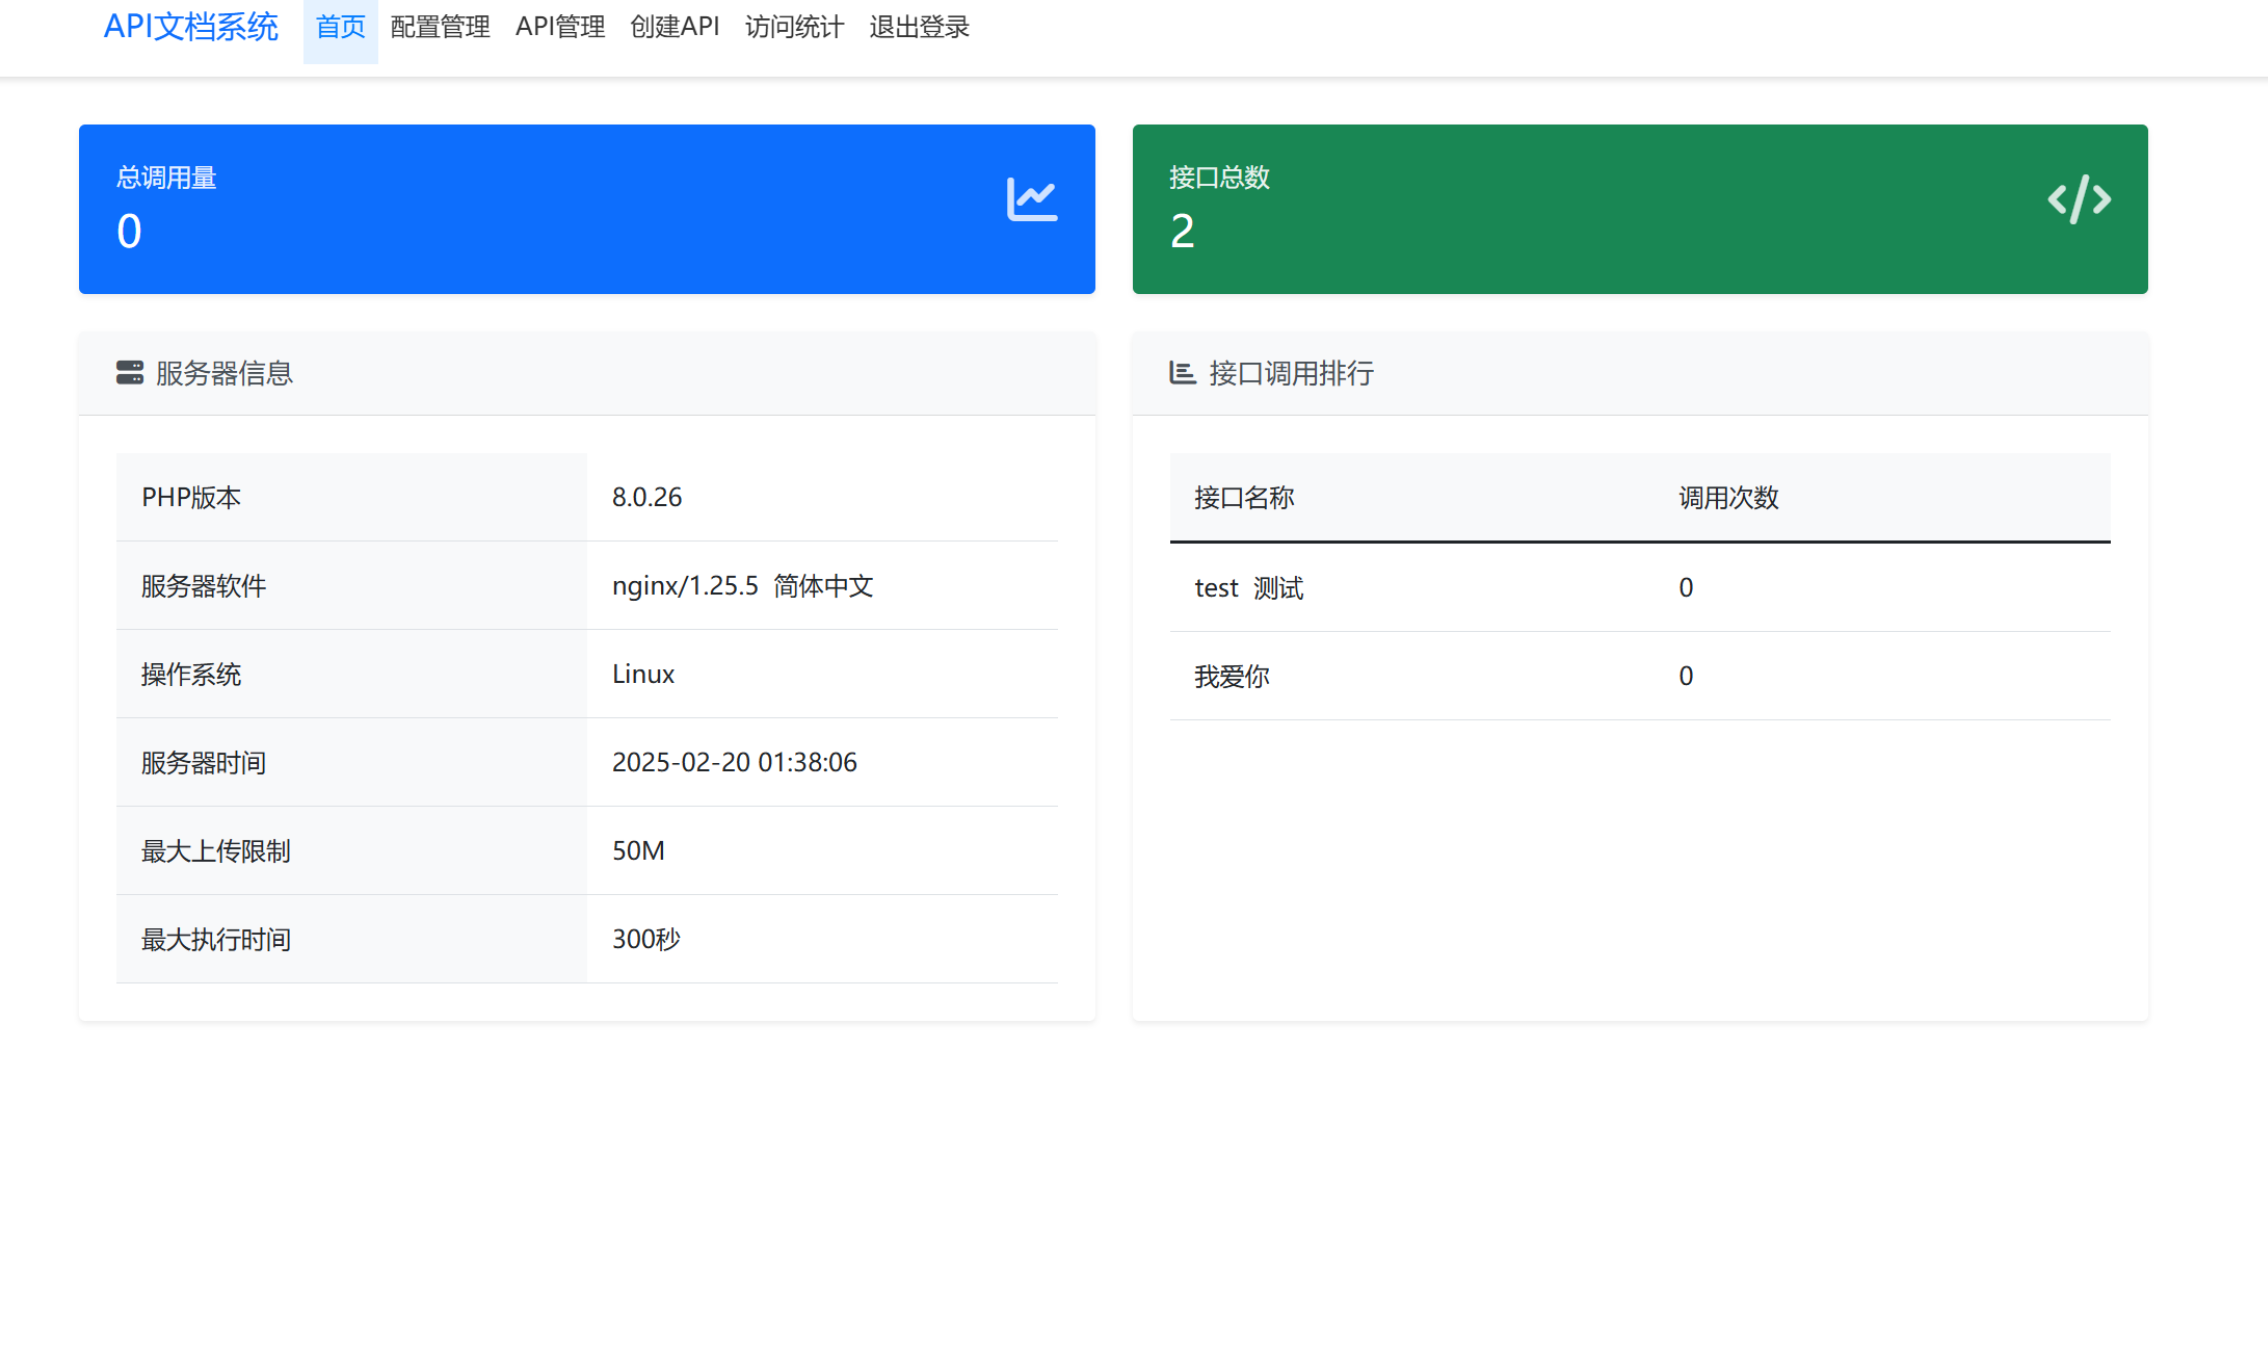Click the code </> icon on the green card
Image resolution: width=2268 pixels, height=1362 pixels.
(2079, 199)
